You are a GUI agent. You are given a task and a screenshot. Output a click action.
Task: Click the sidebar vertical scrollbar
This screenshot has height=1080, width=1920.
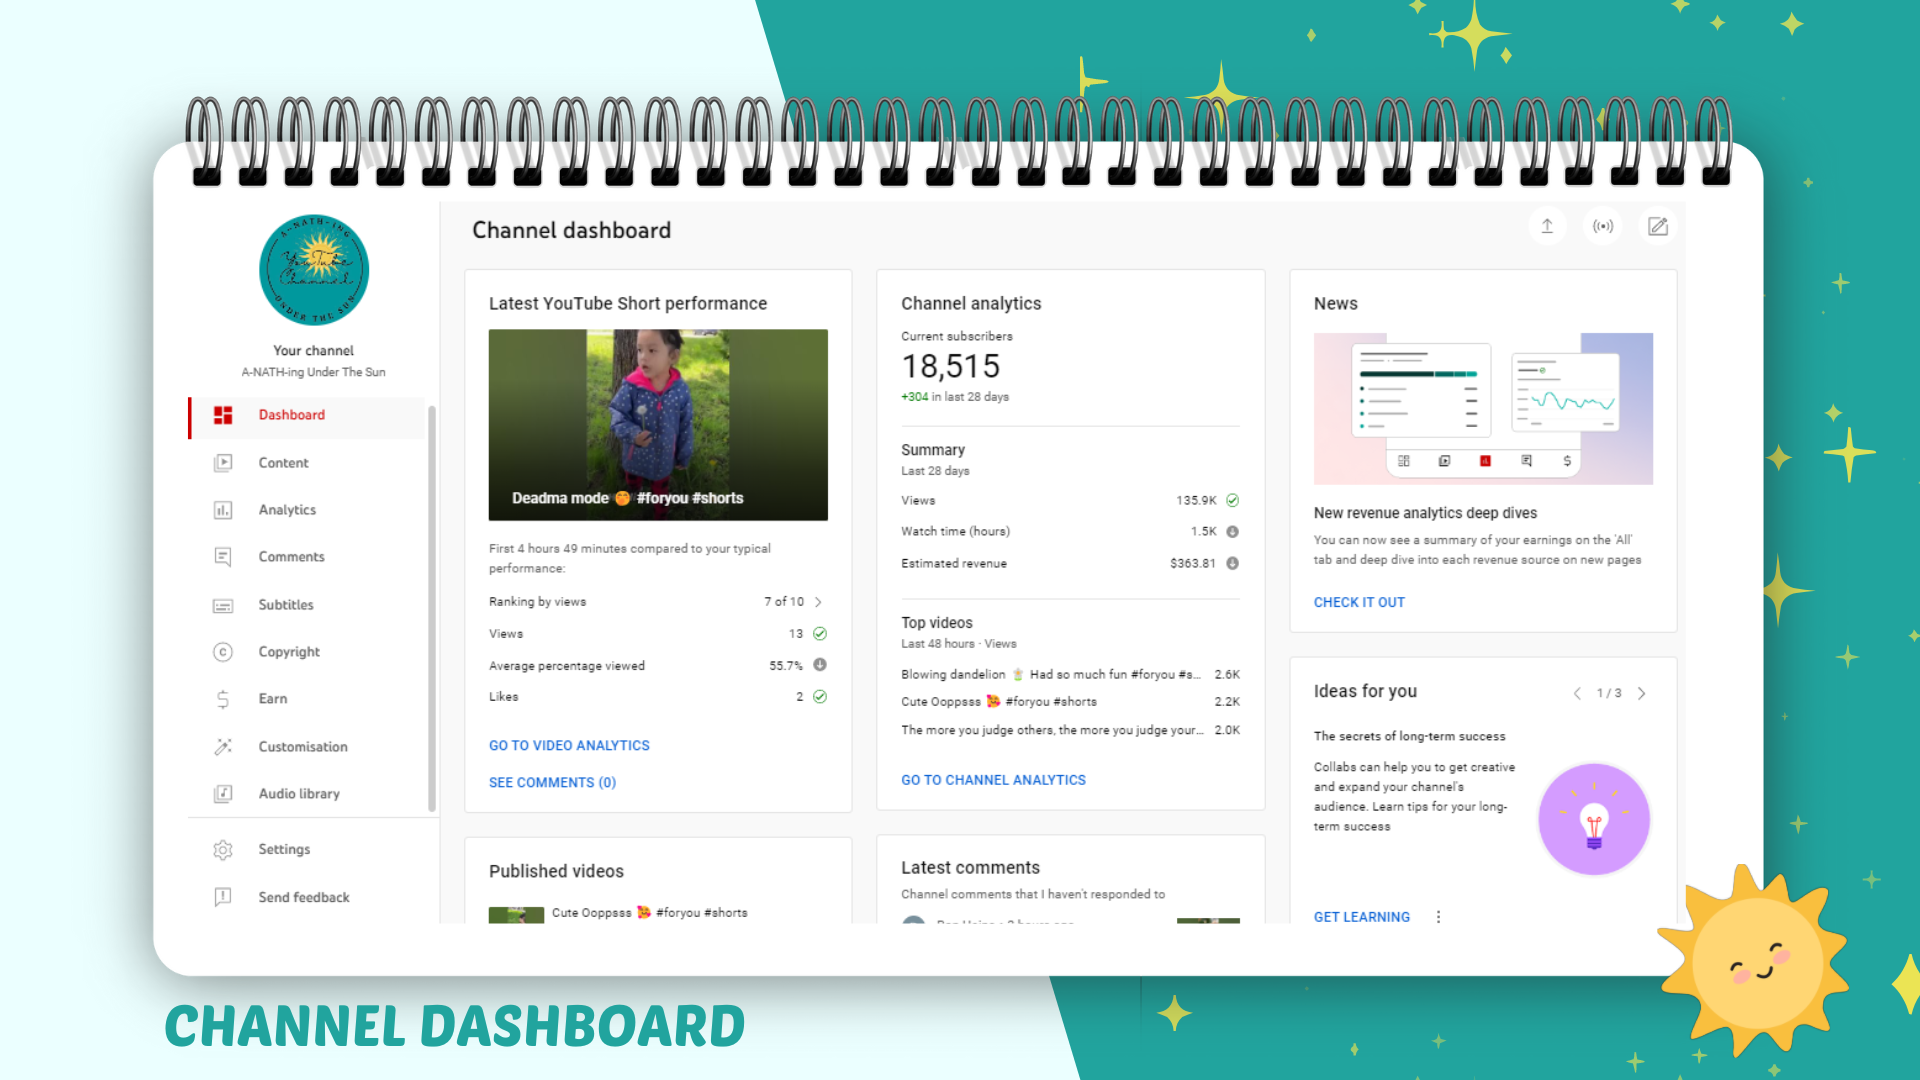(x=432, y=608)
